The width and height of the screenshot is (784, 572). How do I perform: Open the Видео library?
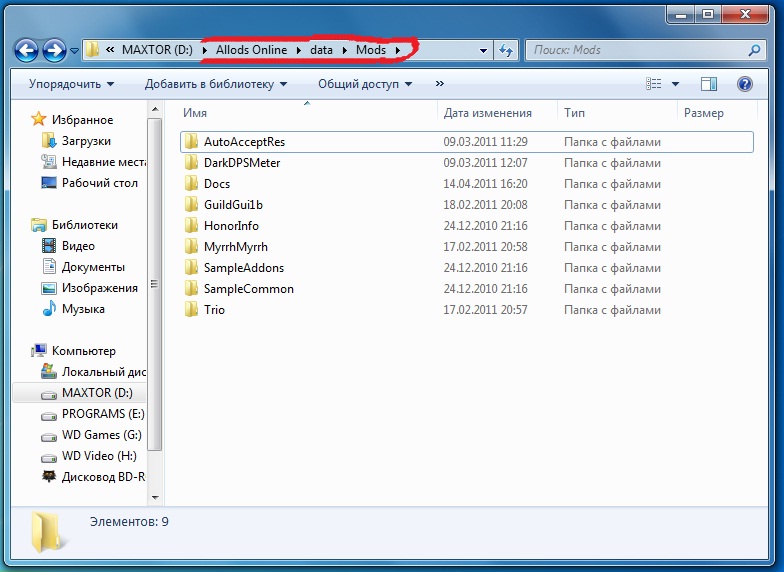click(68, 246)
